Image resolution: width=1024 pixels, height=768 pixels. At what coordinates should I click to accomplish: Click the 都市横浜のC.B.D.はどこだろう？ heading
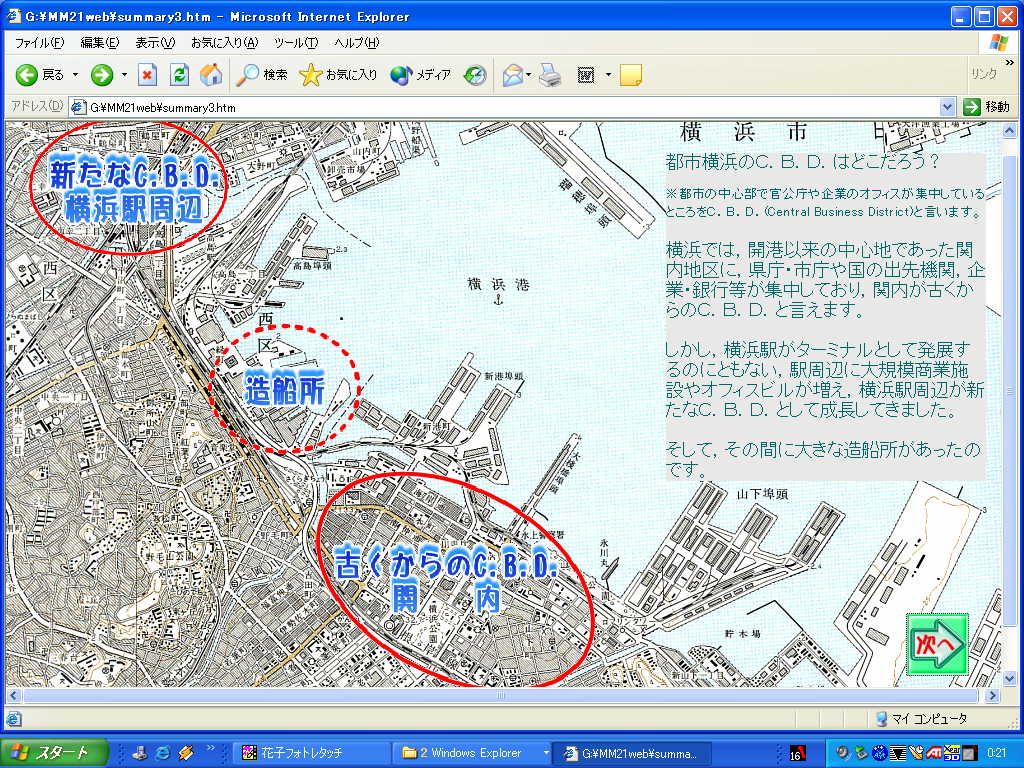click(802, 161)
